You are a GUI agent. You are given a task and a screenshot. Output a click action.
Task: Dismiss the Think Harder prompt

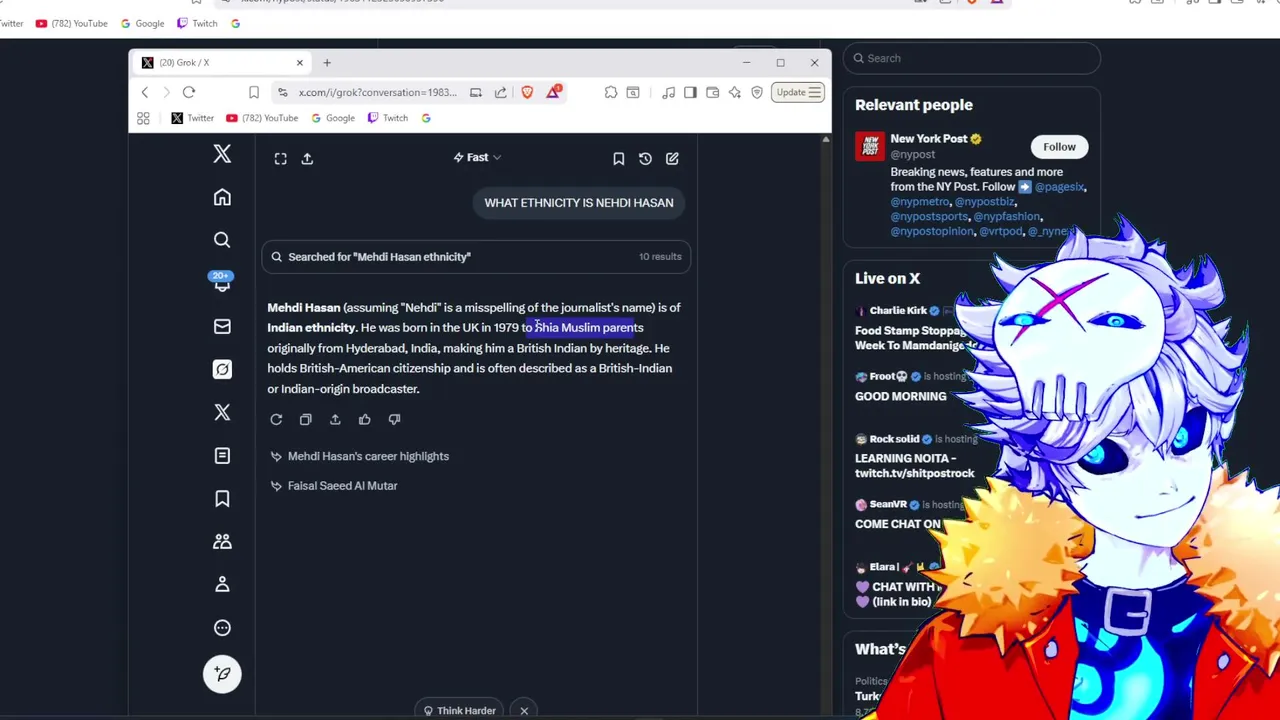(x=524, y=711)
